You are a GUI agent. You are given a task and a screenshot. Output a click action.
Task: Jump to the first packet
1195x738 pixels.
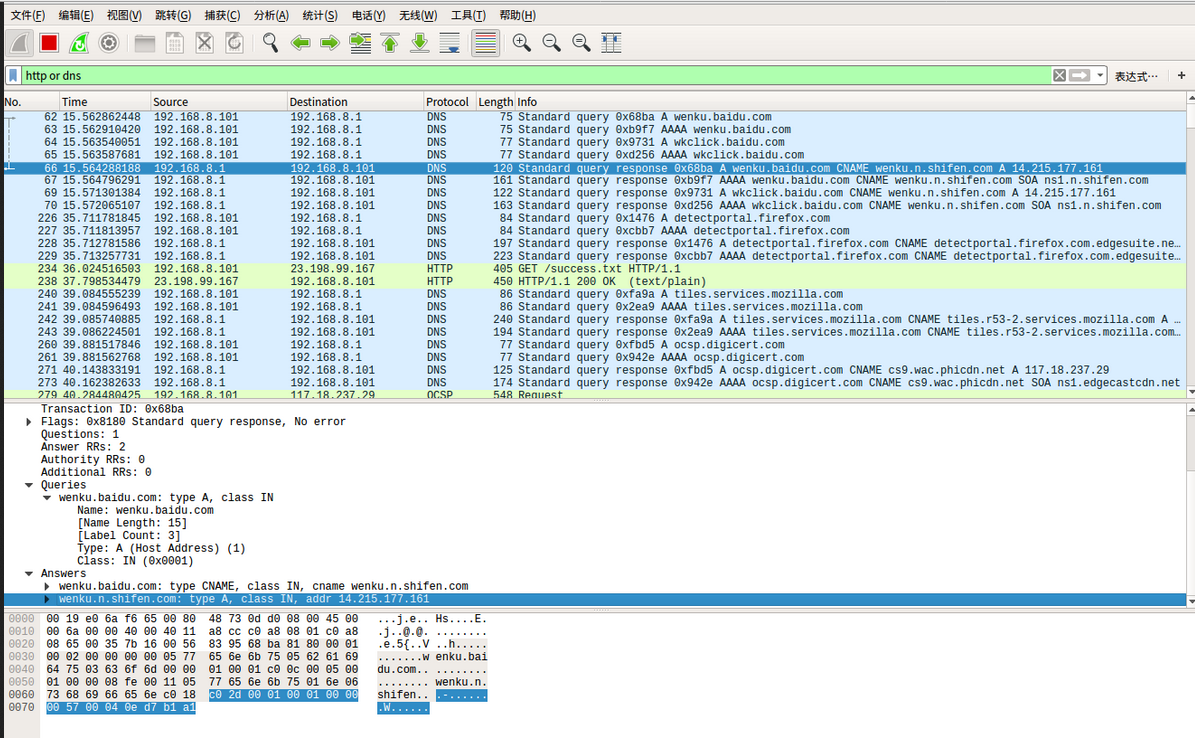pos(390,43)
